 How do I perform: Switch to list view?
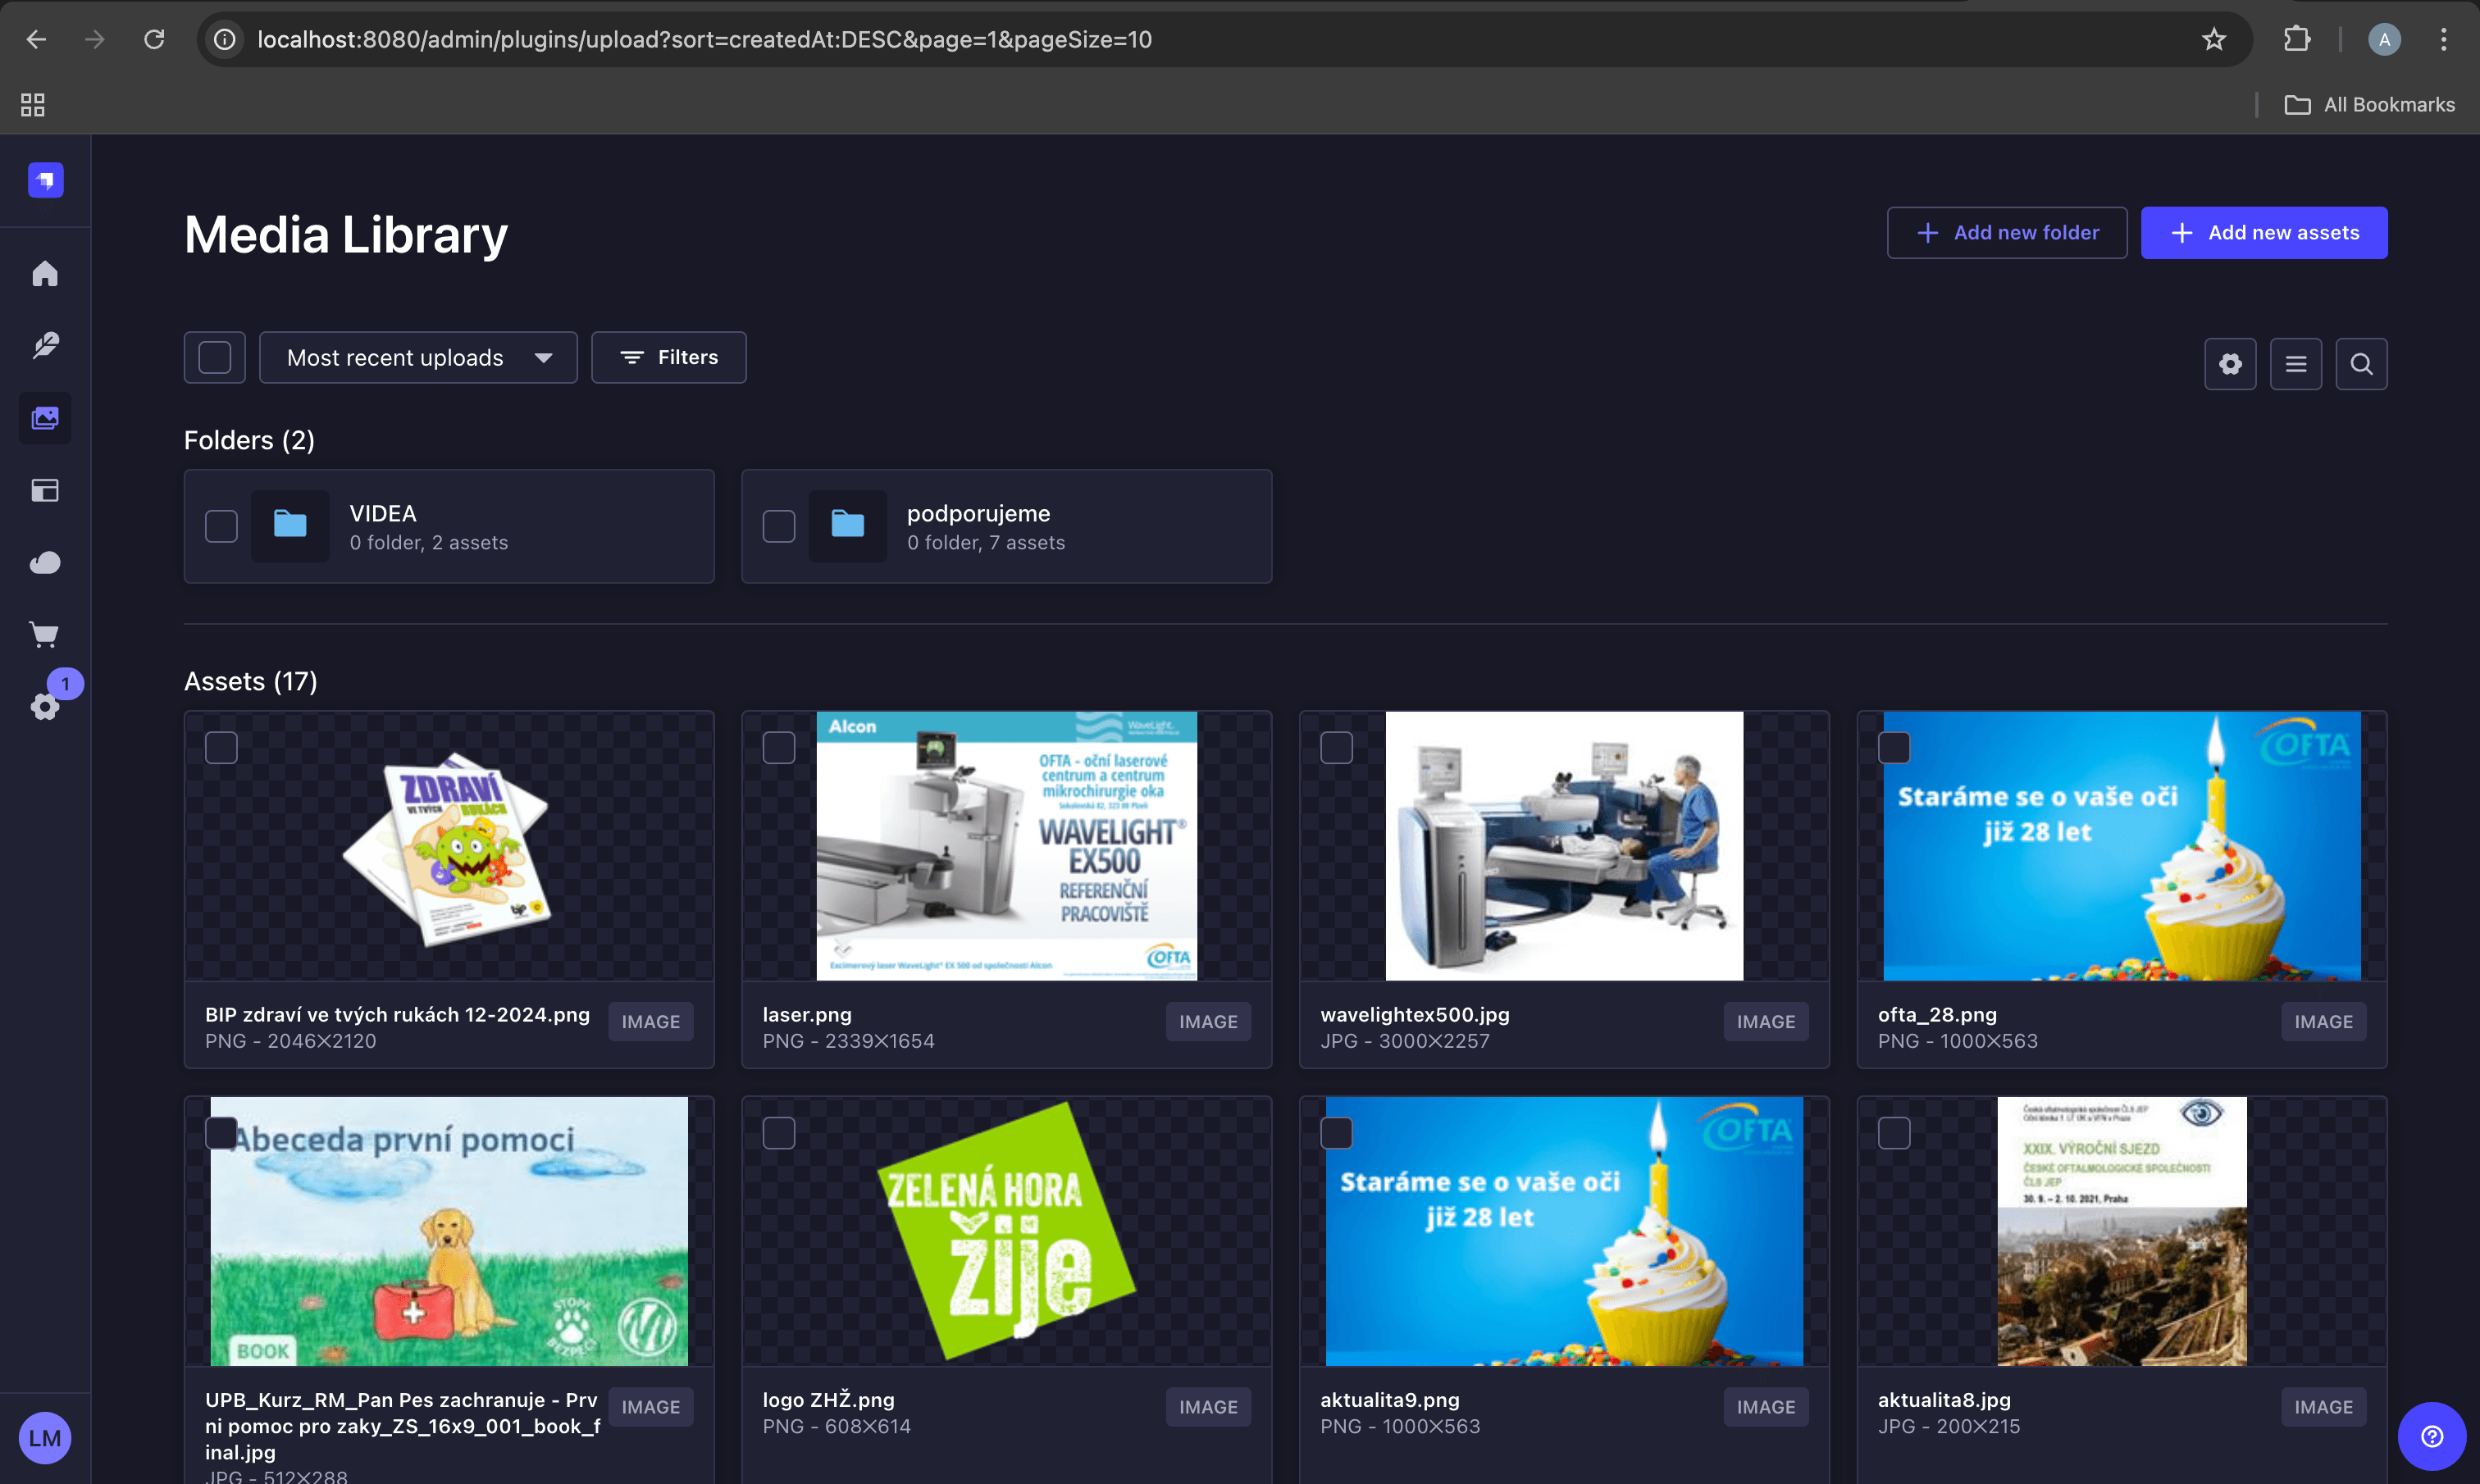coord(2296,364)
